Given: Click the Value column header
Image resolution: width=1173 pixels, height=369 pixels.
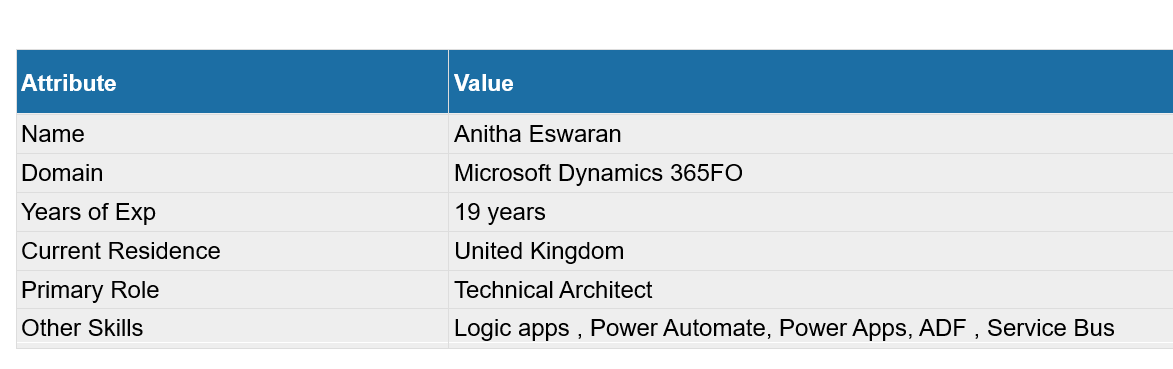Looking at the screenshot, I should pyautogui.click(x=811, y=82).
